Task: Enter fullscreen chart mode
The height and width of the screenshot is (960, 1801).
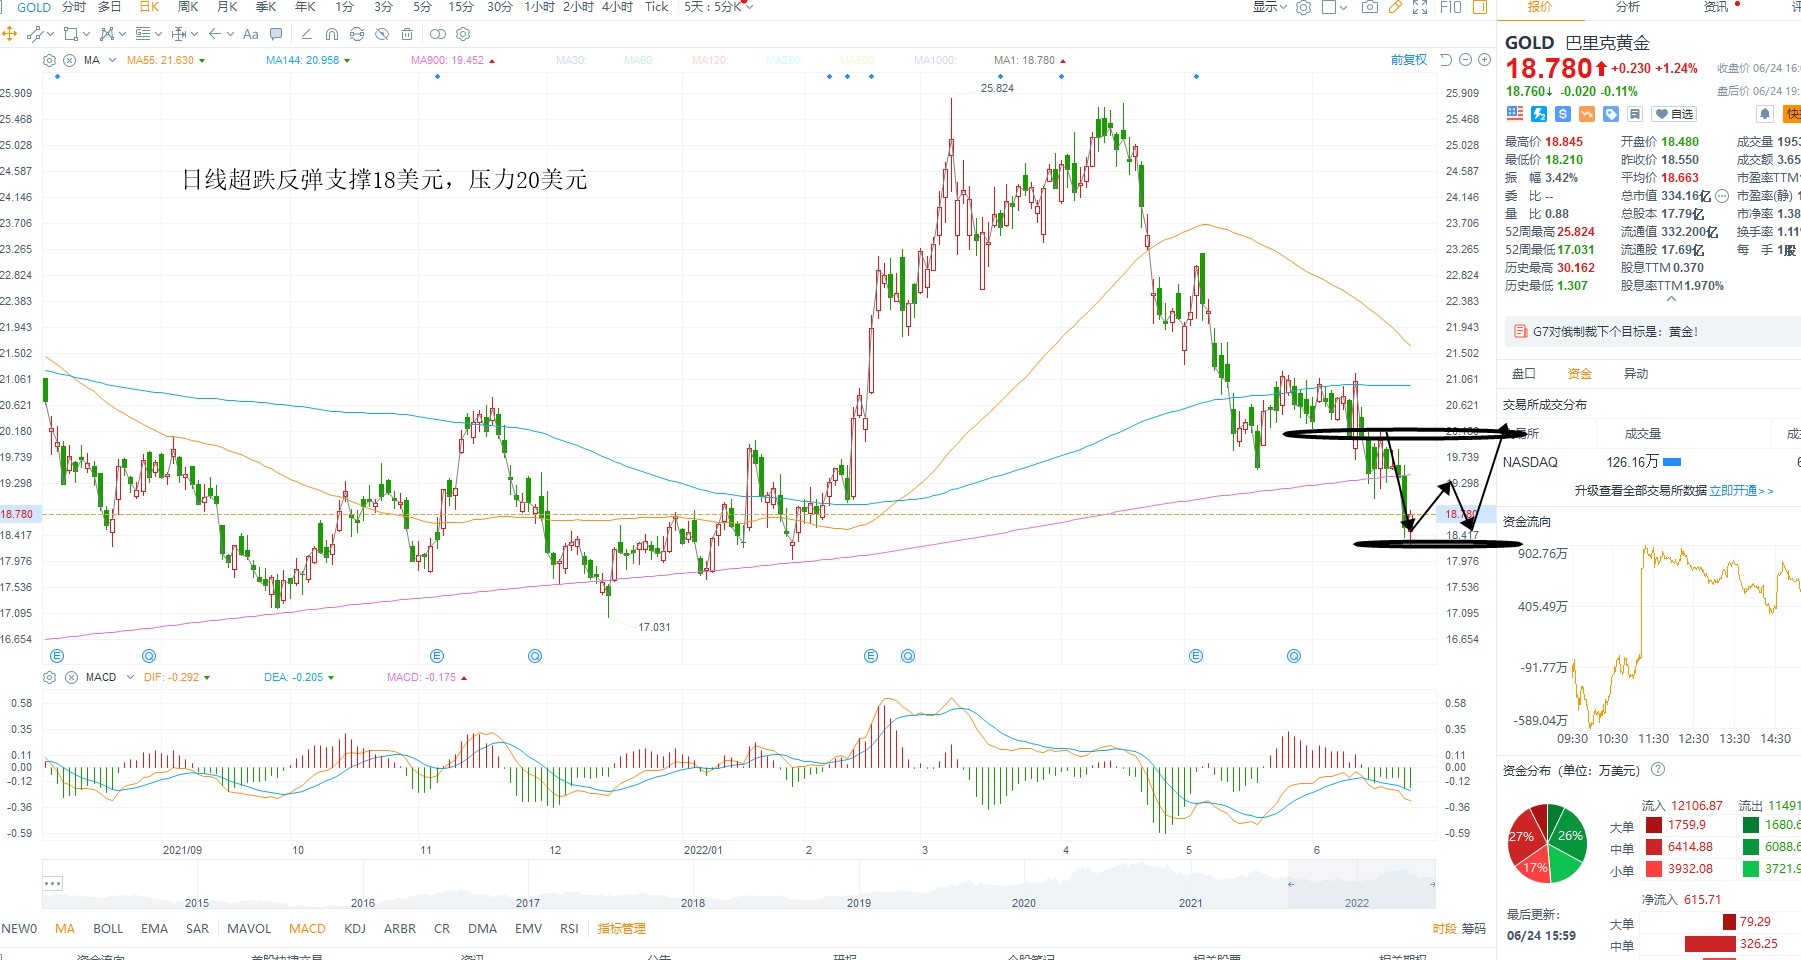Action: [1420, 7]
